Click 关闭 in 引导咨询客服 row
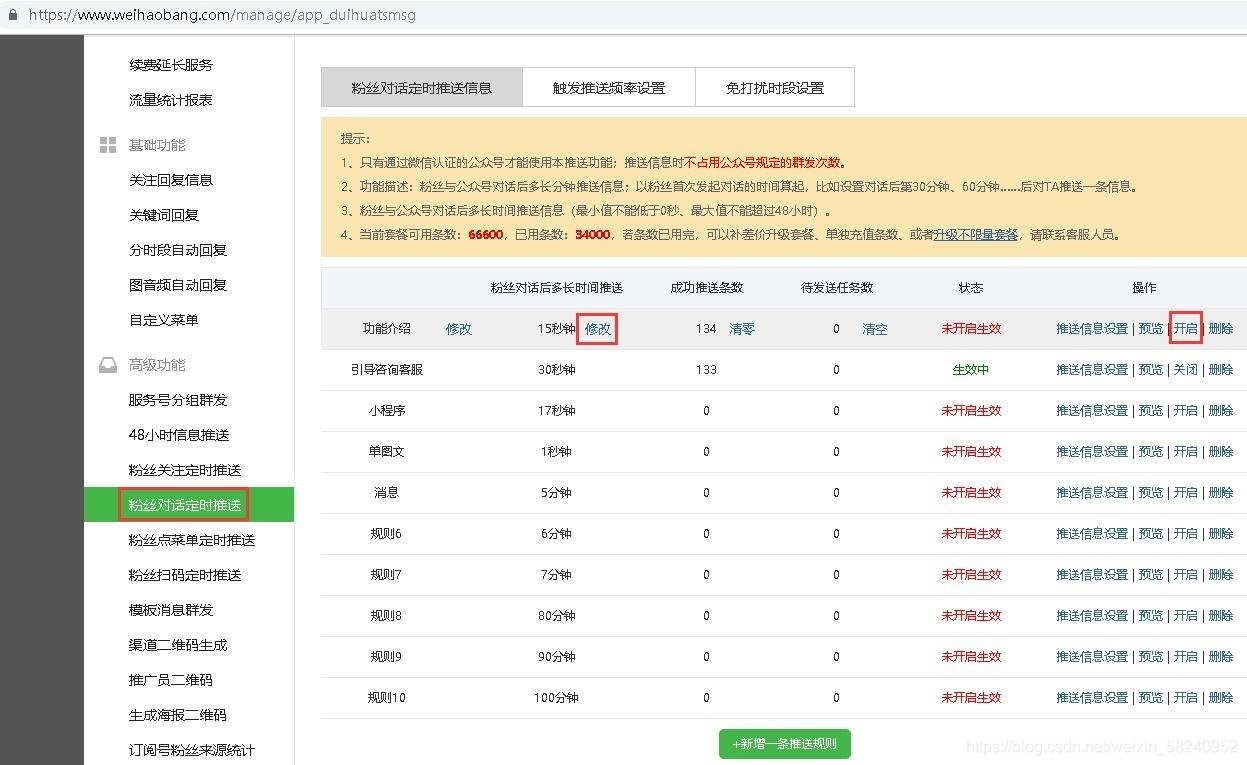 point(1186,370)
